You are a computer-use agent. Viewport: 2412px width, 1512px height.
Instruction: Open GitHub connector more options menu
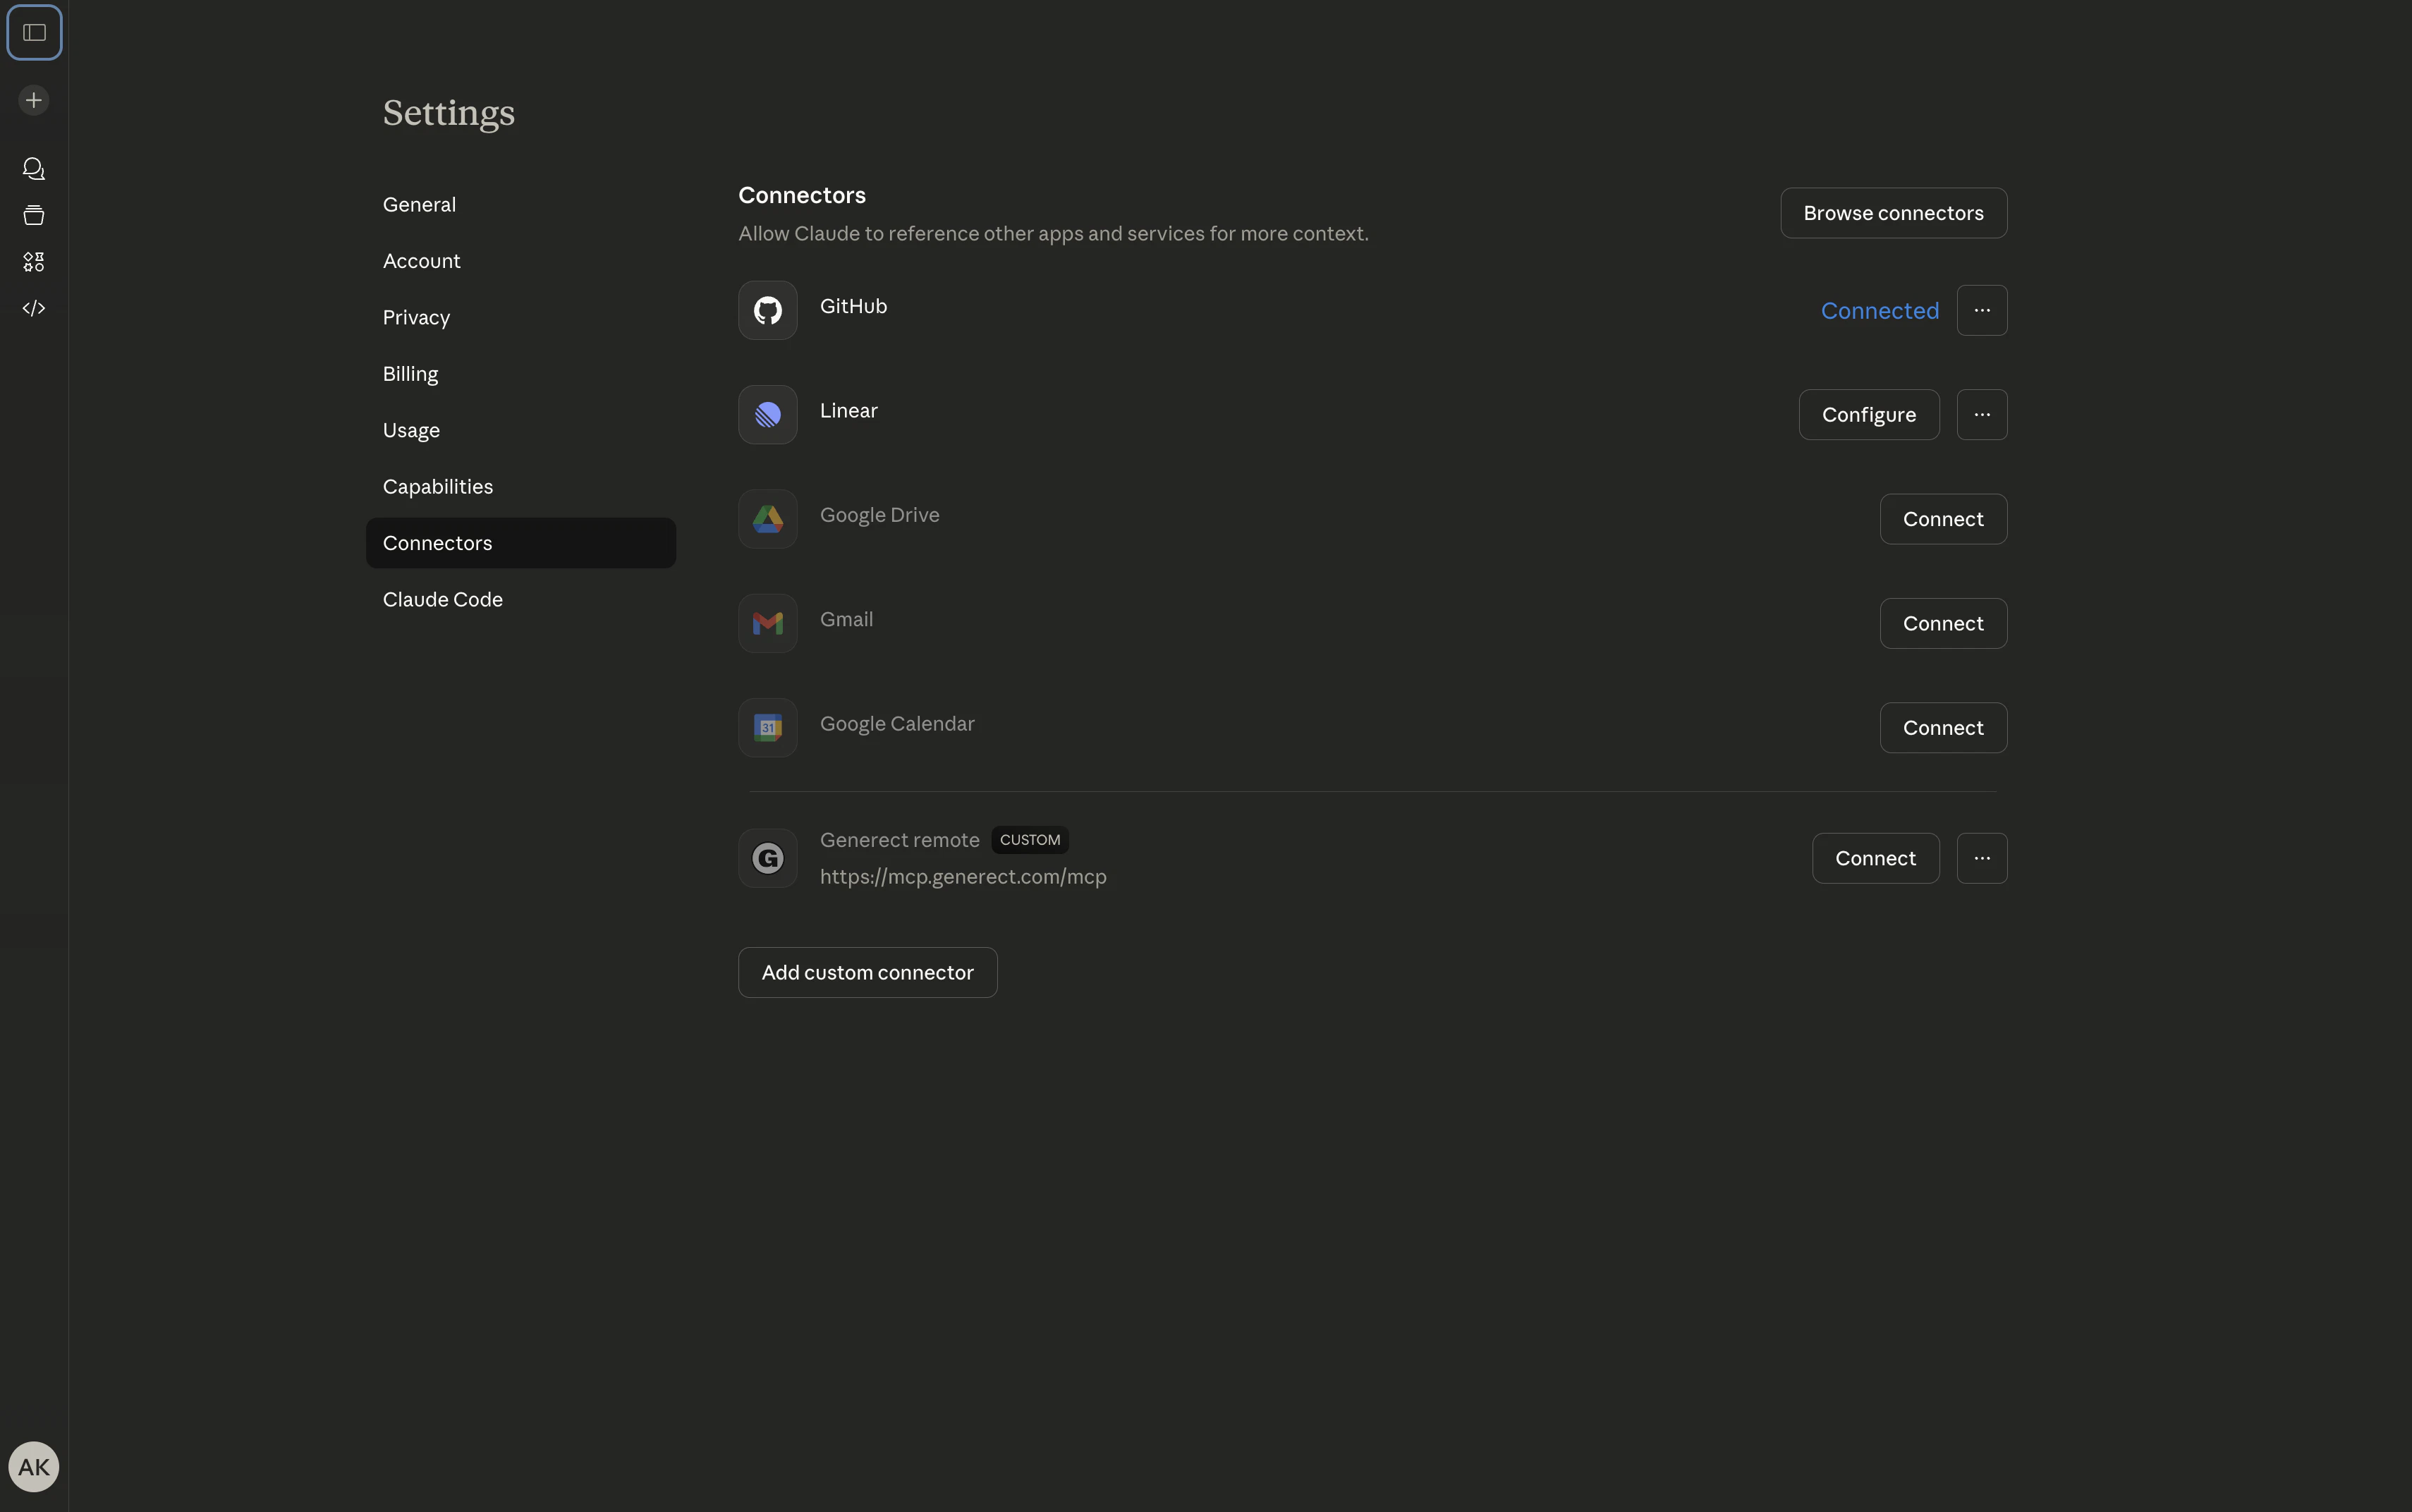tap(1981, 310)
